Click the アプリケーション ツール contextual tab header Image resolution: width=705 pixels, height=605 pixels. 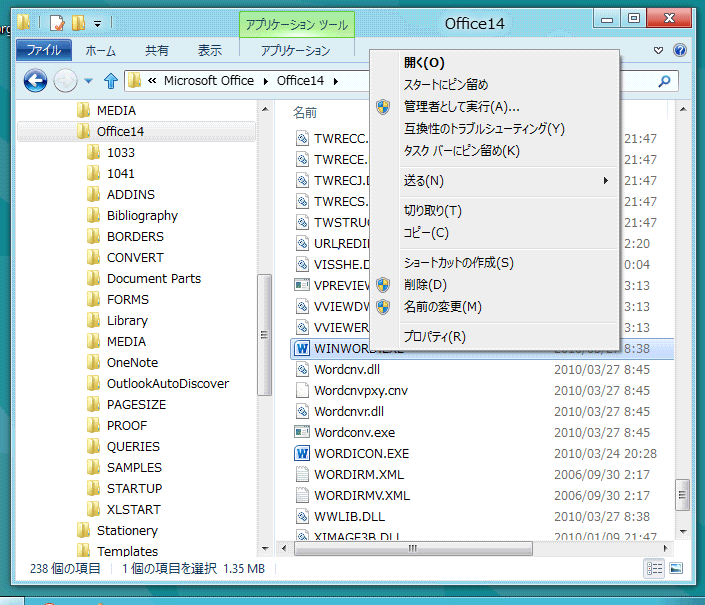(297, 25)
